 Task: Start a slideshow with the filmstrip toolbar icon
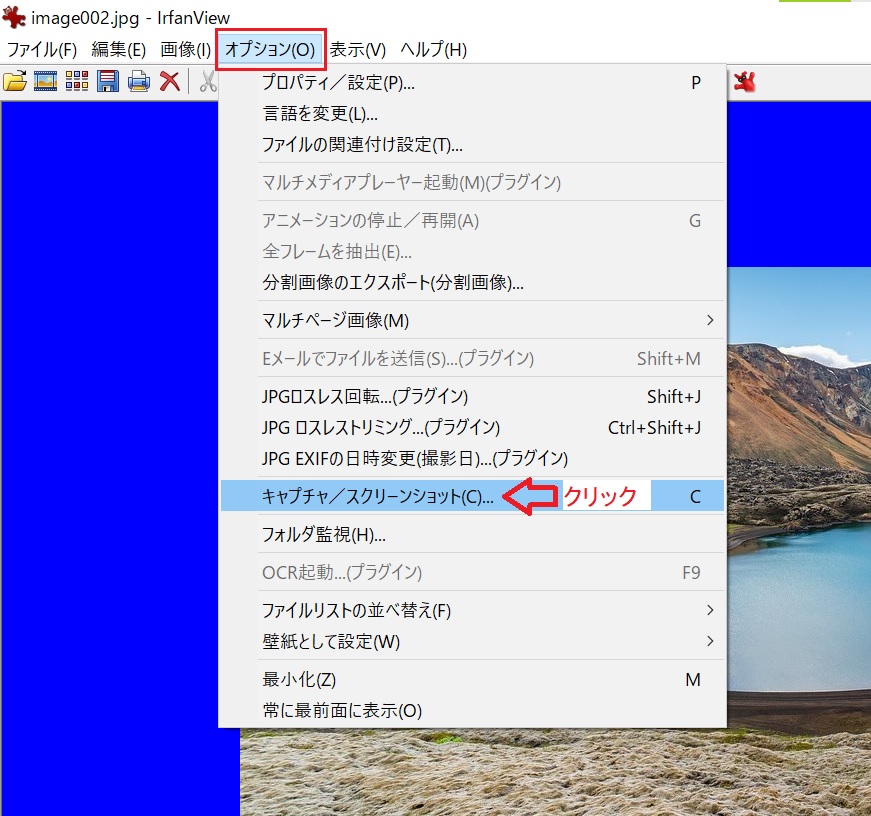pyautogui.click(x=46, y=81)
